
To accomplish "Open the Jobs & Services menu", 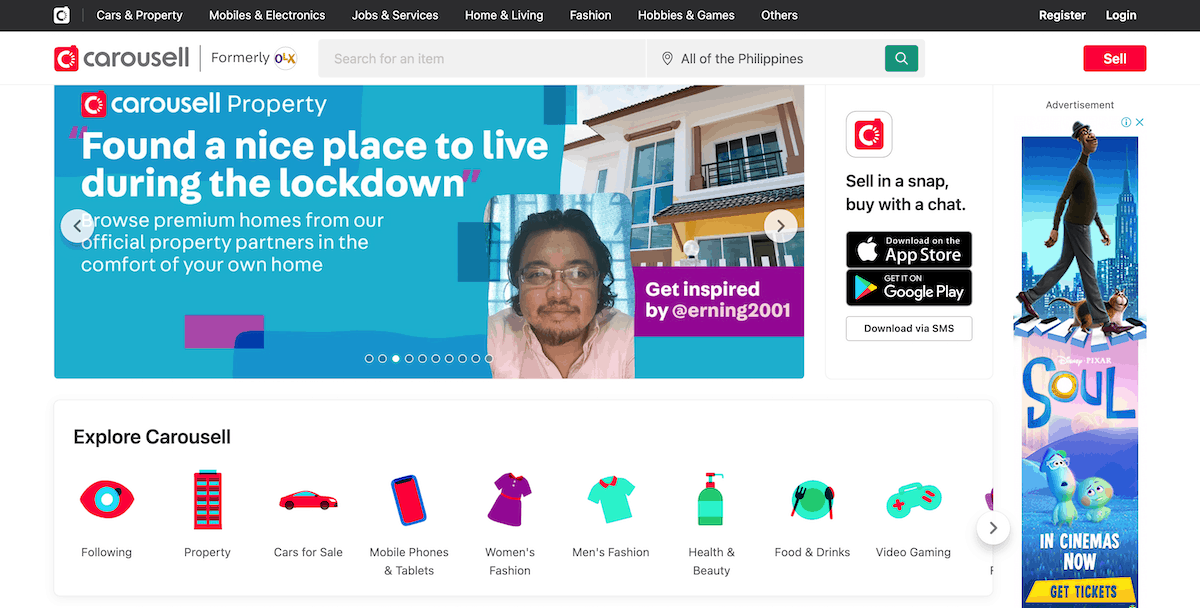I will click(395, 15).
